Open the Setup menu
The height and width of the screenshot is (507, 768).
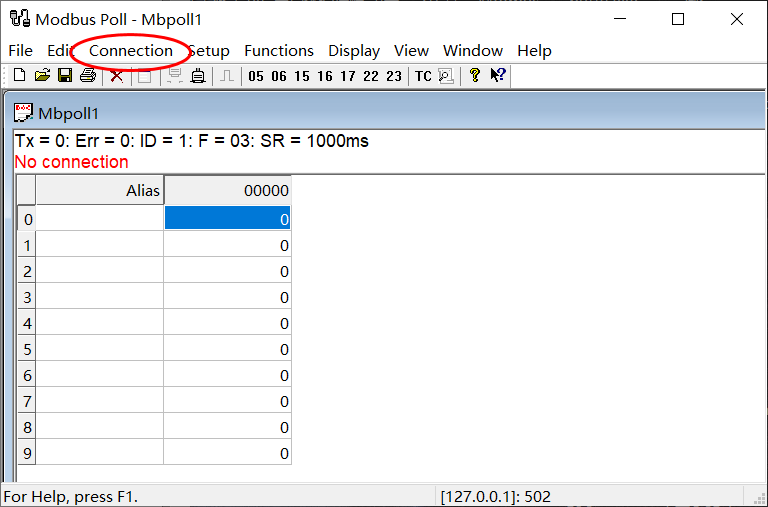[x=209, y=50]
